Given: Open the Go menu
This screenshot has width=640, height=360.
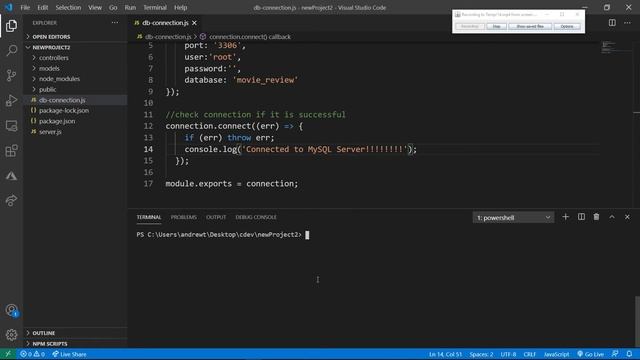Looking at the screenshot, I should (x=113, y=7).
